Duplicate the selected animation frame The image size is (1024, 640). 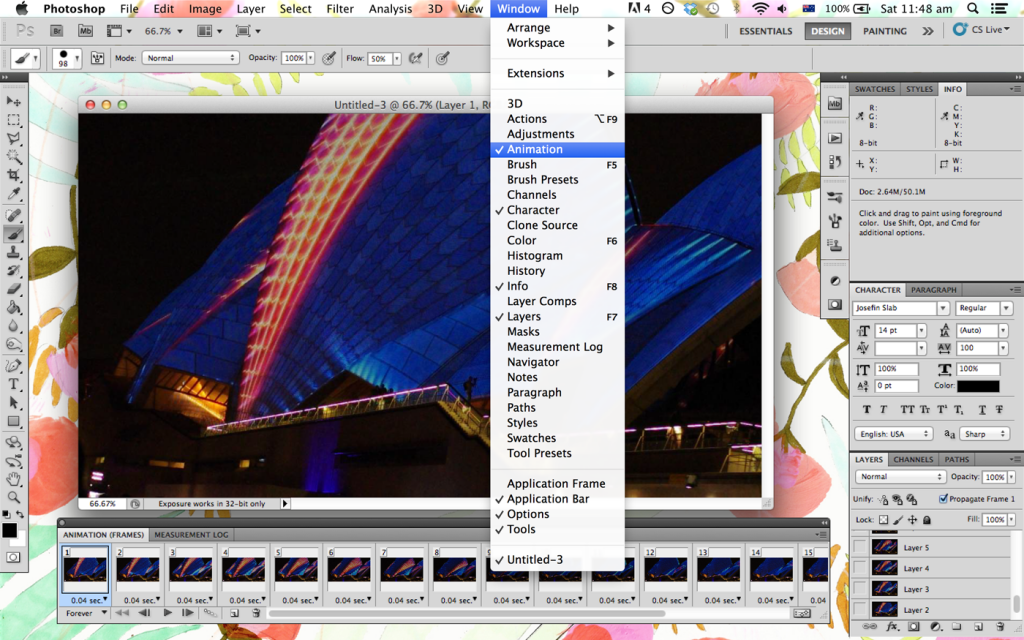[233, 613]
